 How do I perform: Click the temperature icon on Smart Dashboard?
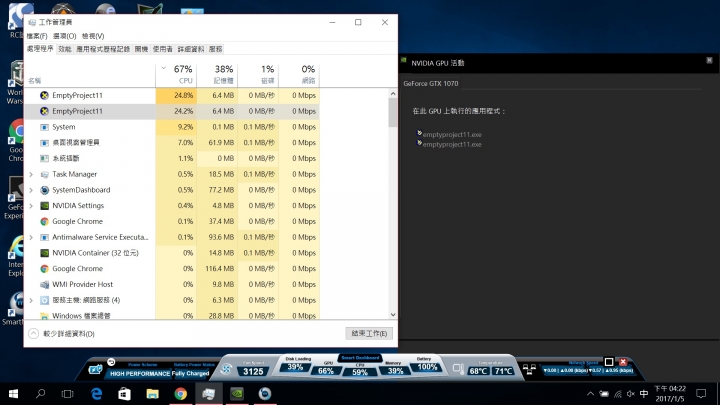tap(458, 368)
